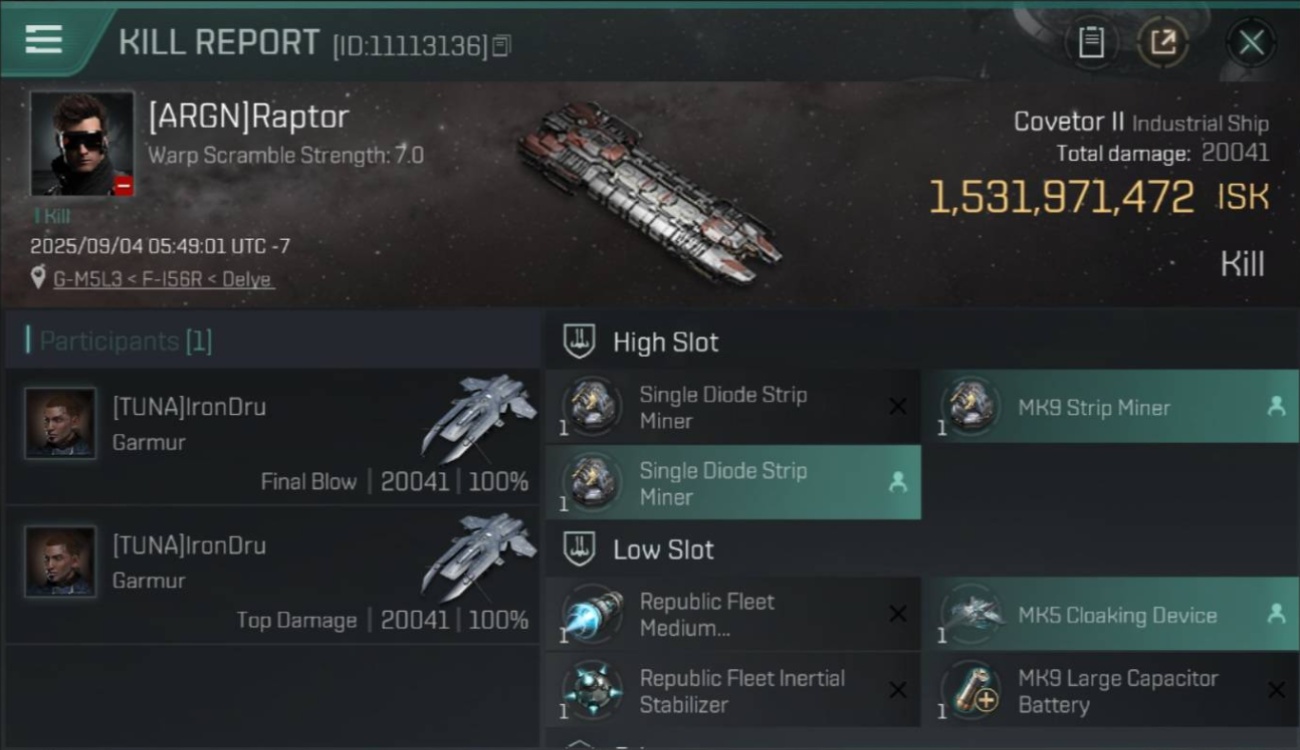The width and height of the screenshot is (1300, 750).
Task: Copy the kill report ID
Action: click(502, 45)
